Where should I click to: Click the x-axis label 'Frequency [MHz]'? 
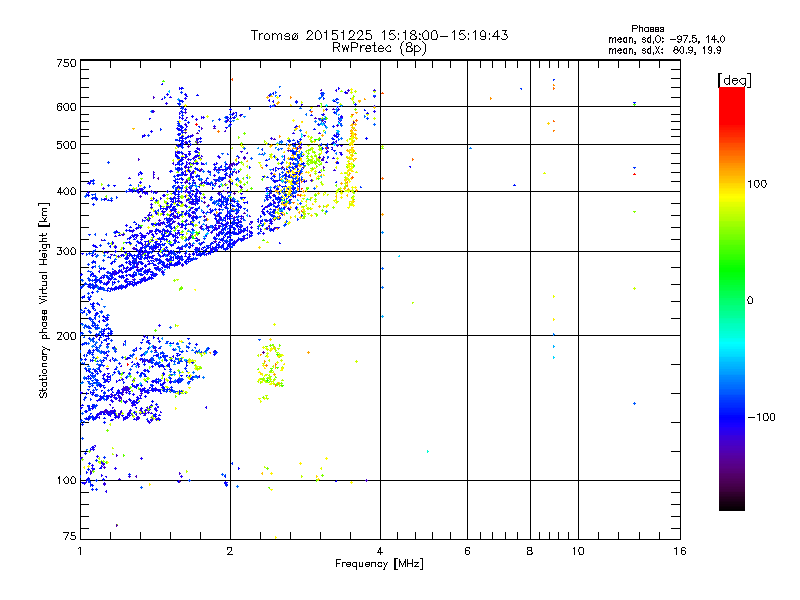tap(379, 564)
